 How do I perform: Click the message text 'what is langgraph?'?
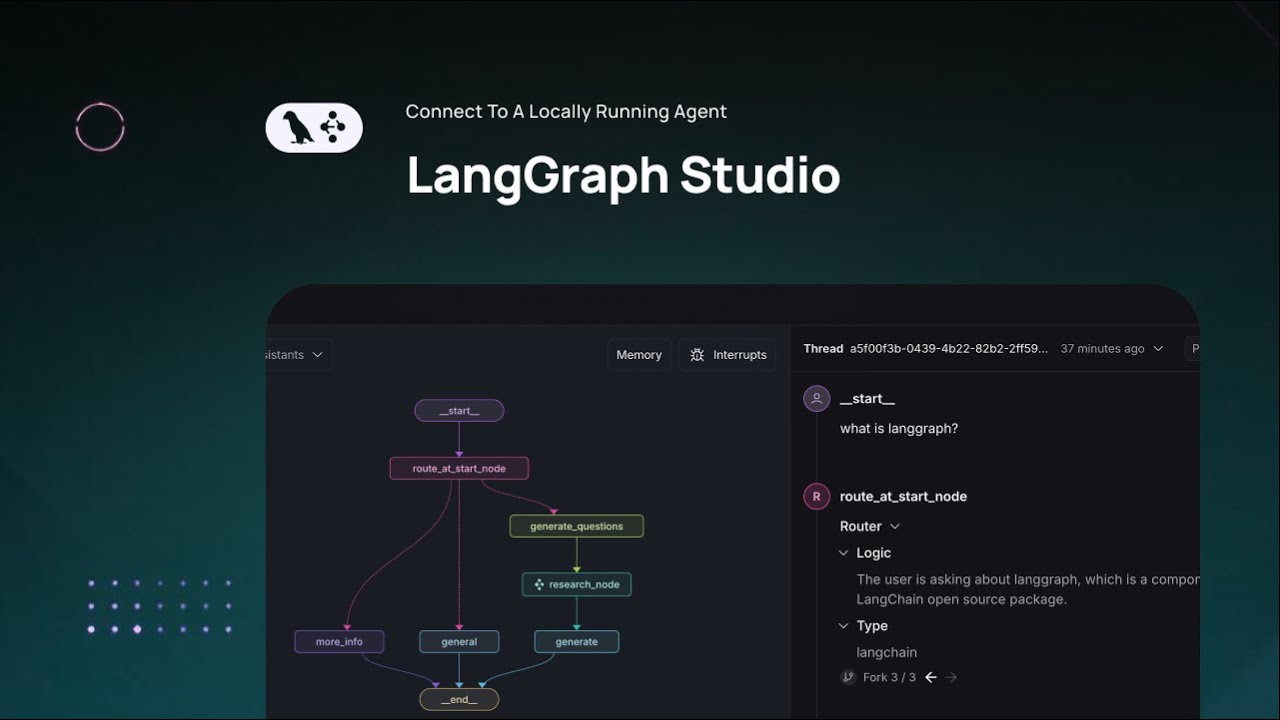coord(899,428)
